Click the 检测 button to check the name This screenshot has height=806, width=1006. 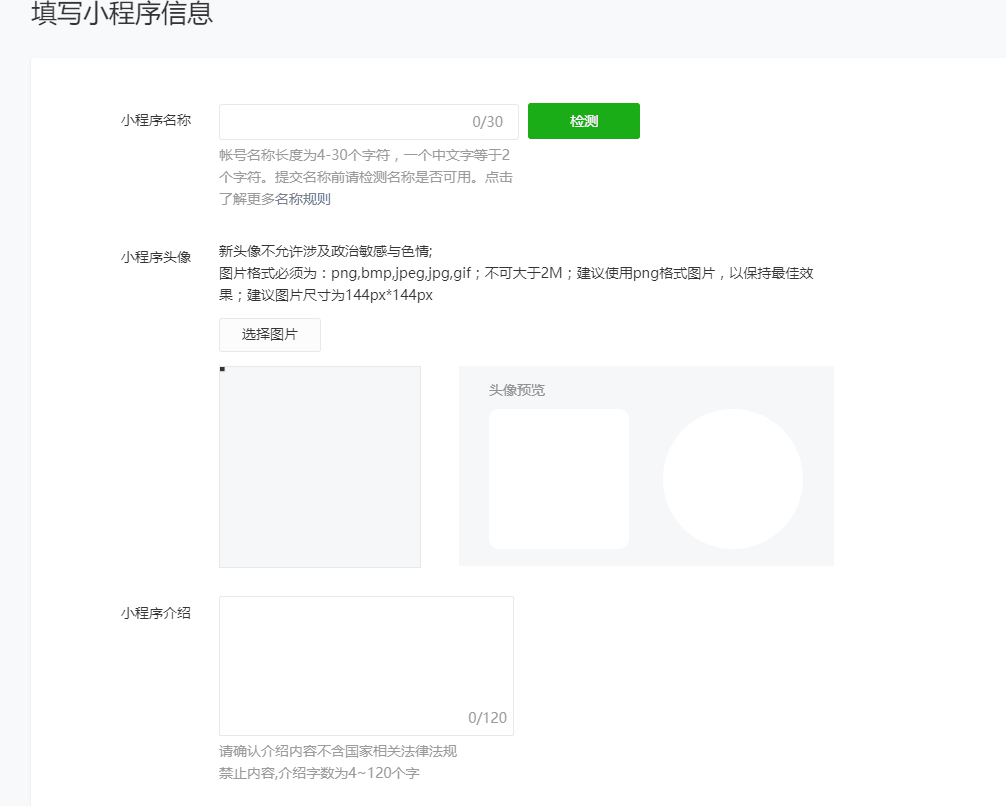click(x=583, y=121)
